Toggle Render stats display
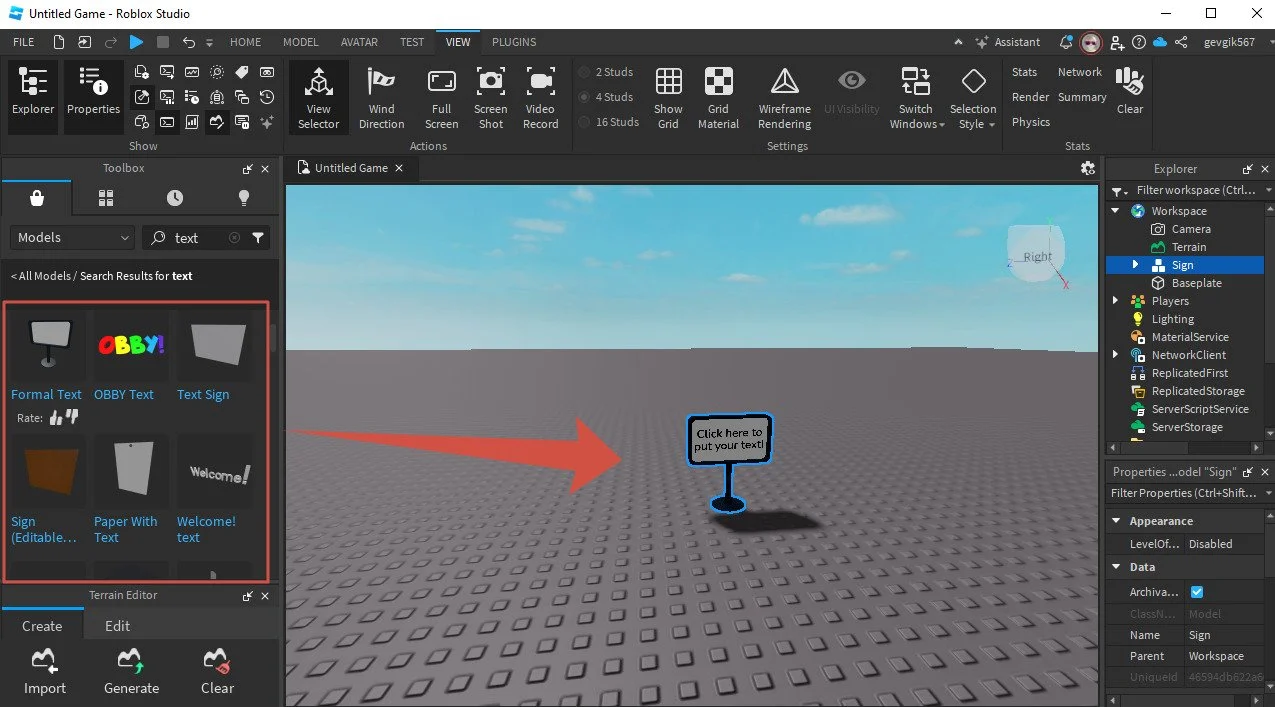 point(1030,97)
